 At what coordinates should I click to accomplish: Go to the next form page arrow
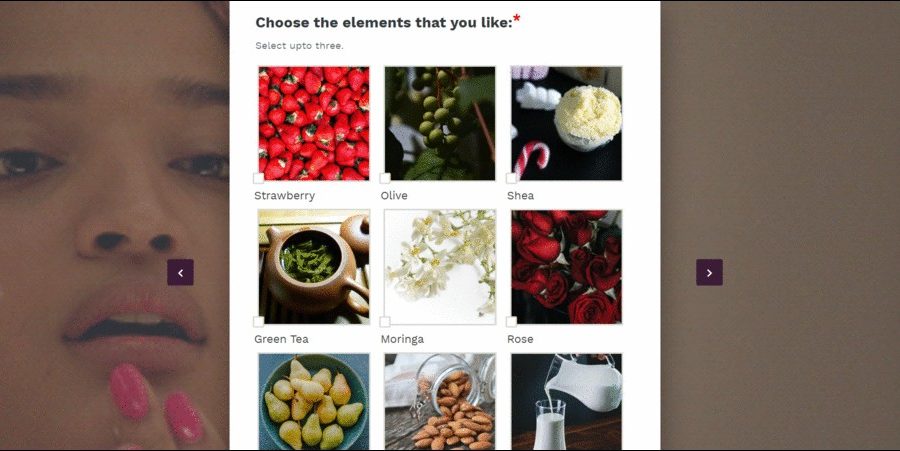click(x=709, y=273)
